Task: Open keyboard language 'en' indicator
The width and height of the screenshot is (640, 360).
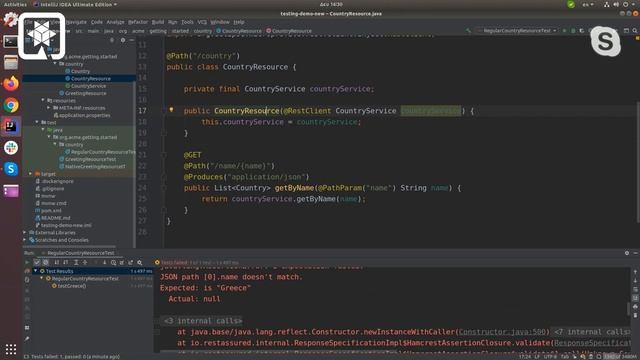Action: point(588,4)
